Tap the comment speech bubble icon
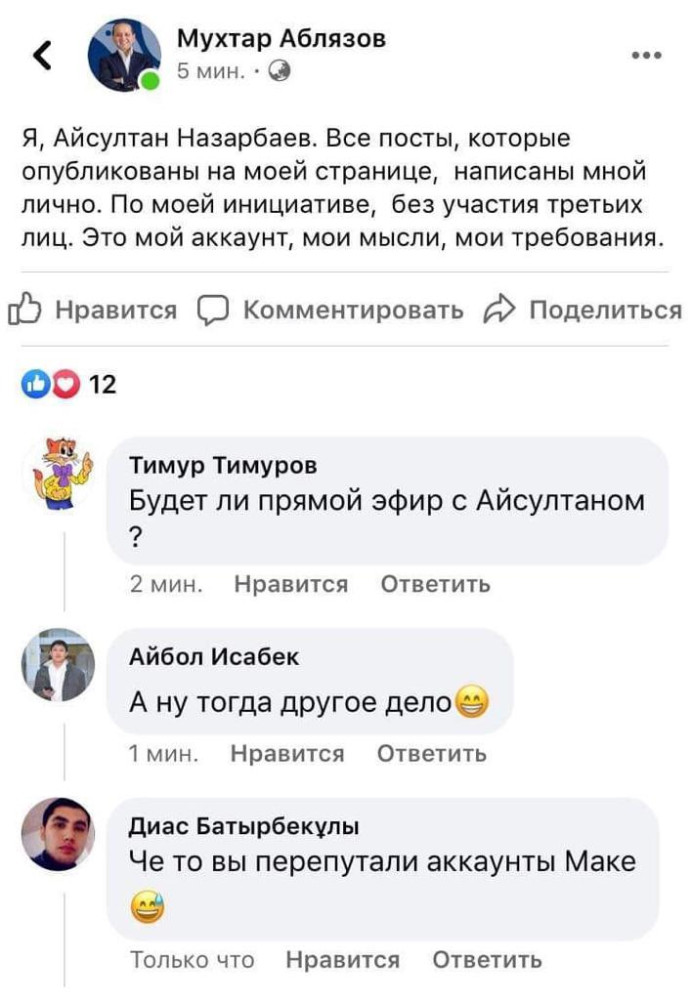 click(212, 310)
